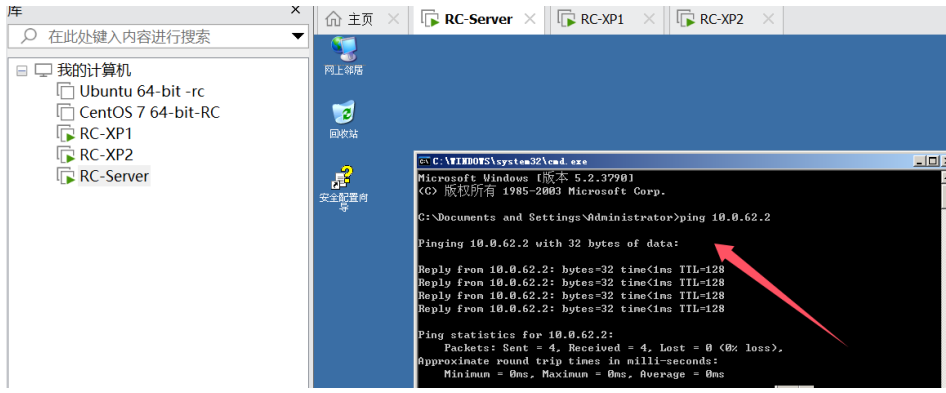
Task: Close the 库 library panel
Action: 296,10
